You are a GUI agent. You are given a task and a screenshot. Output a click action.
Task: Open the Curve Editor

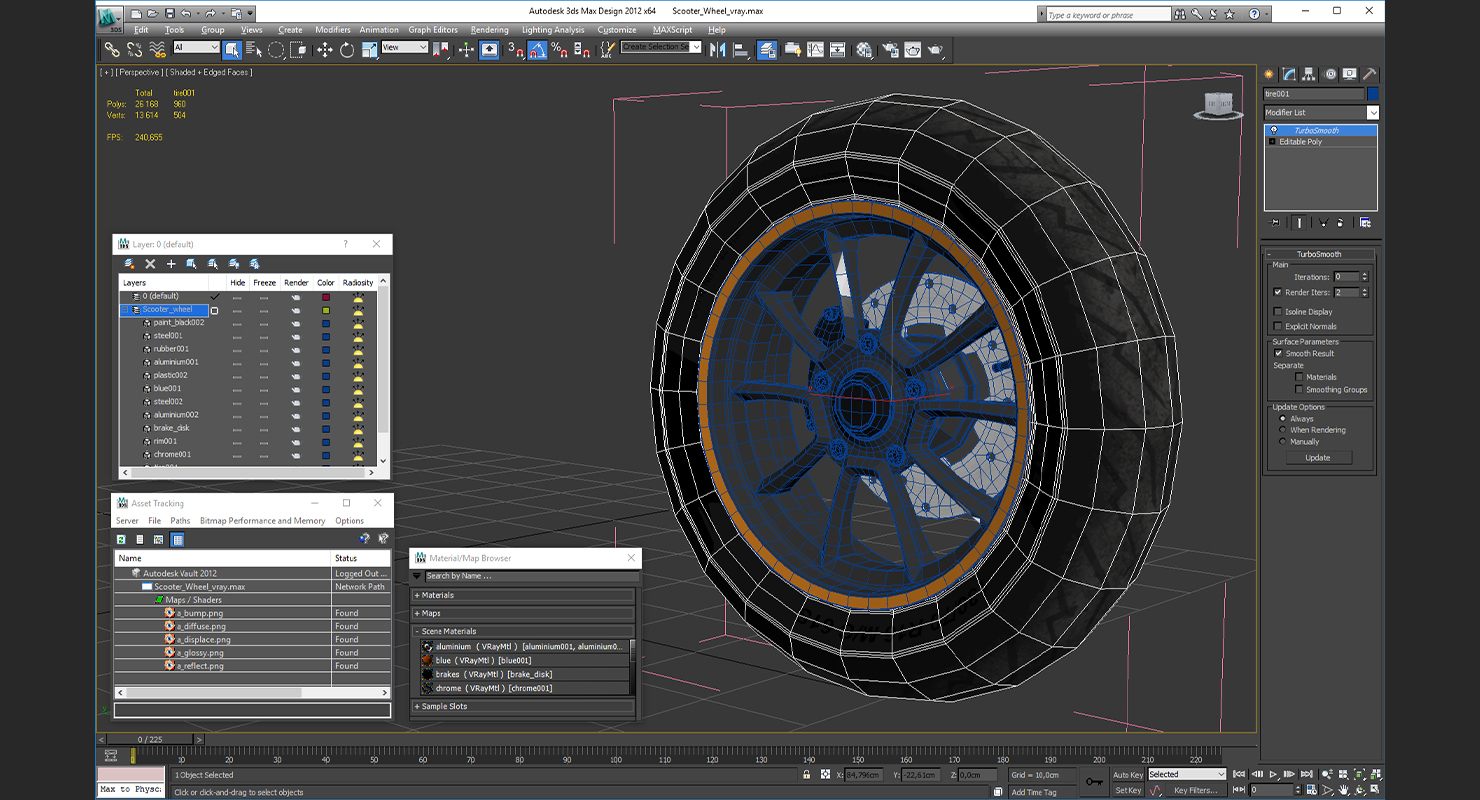click(815, 50)
